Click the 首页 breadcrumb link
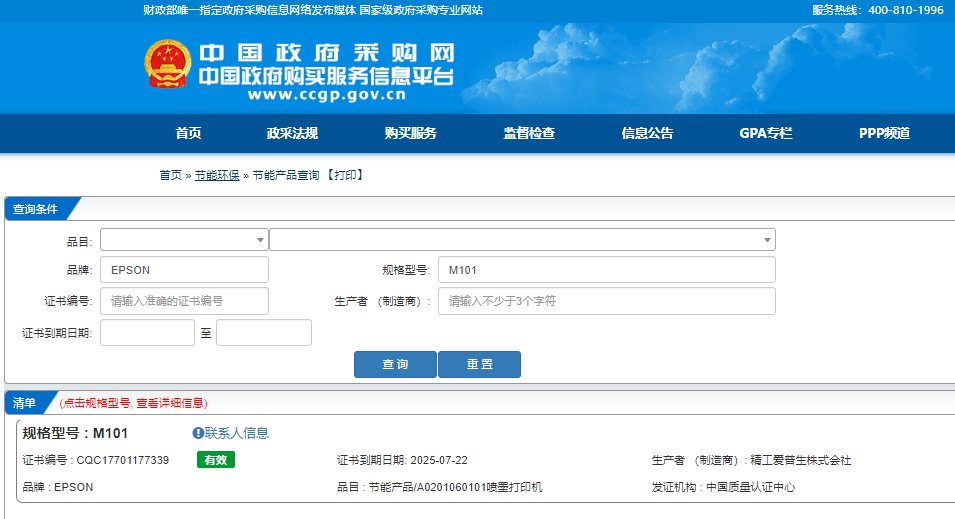Viewport: 955px width, 519px height. coord(171,175)
